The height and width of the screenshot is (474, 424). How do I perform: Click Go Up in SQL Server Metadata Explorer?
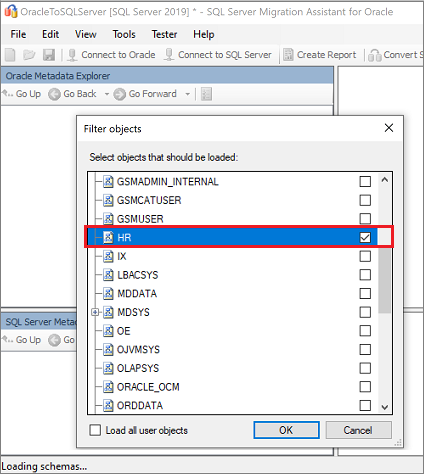22,340
